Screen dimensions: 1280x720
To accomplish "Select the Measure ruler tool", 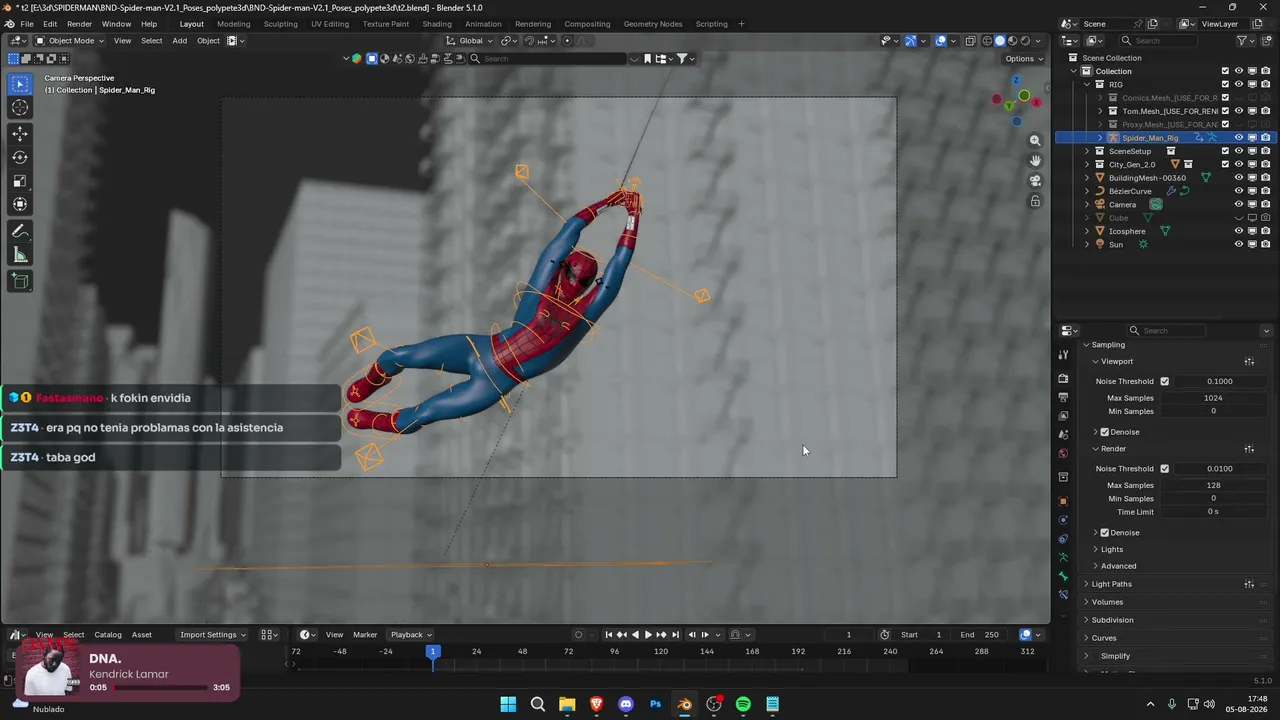I will [x=20, y=255].
